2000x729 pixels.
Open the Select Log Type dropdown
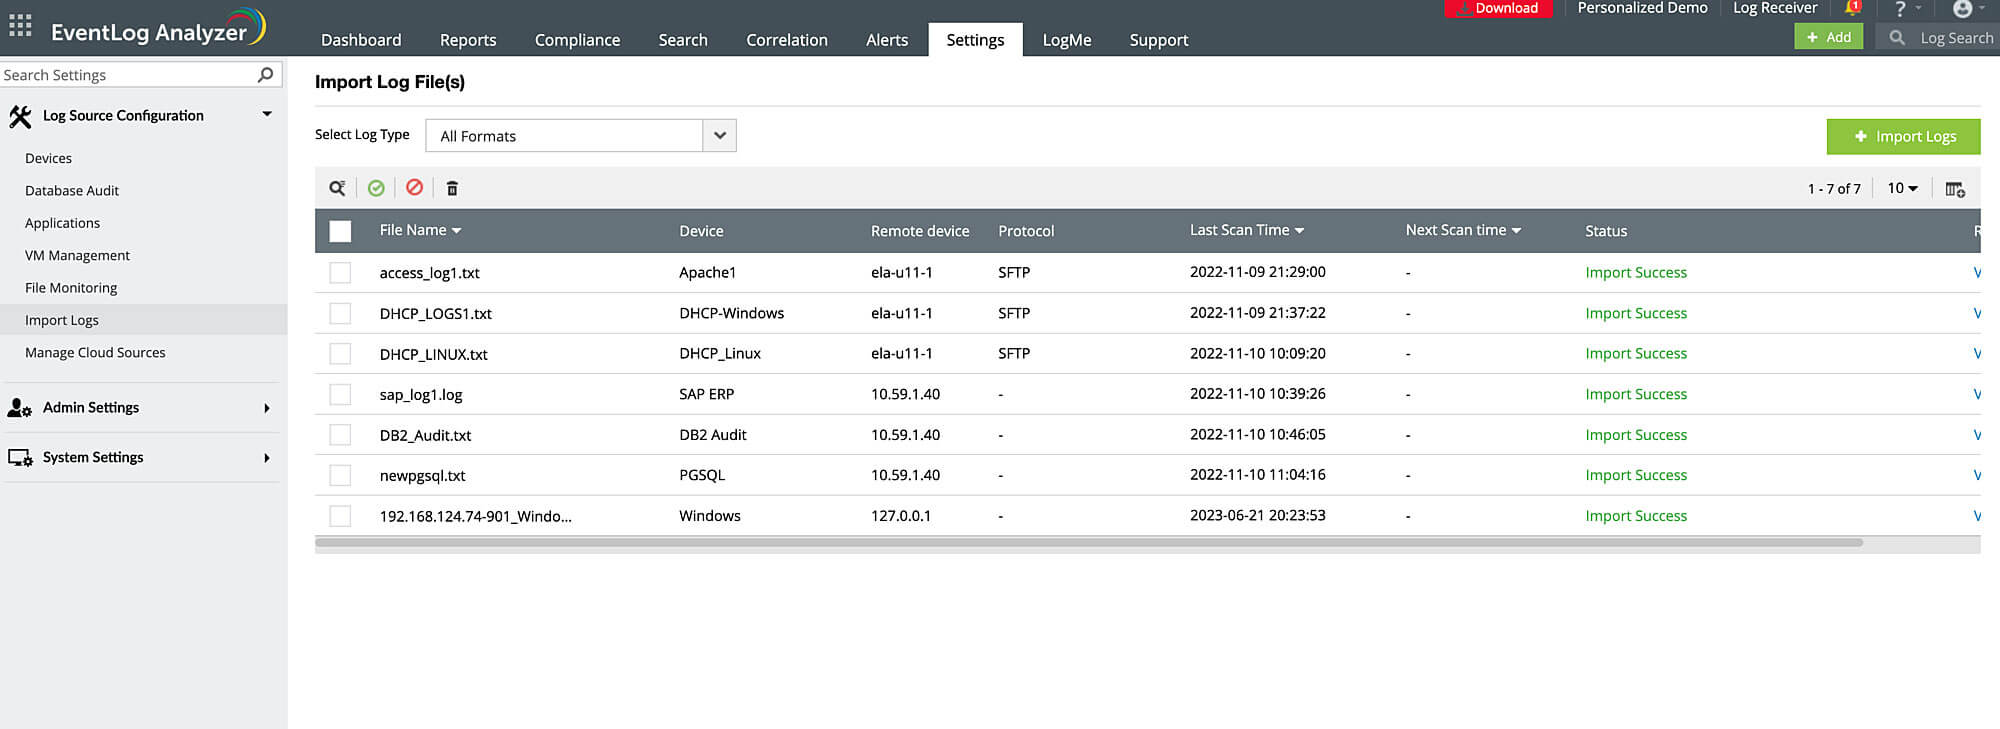(x=581, y=136)
